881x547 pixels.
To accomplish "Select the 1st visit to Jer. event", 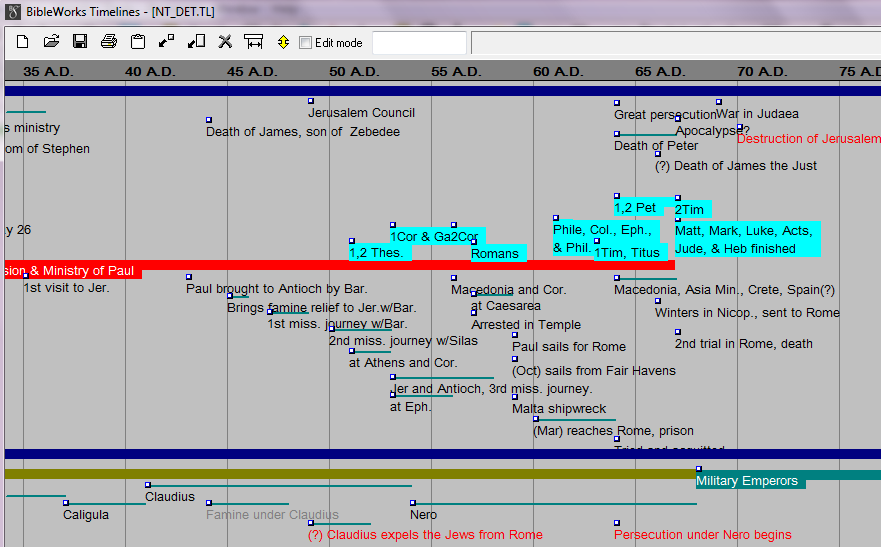I will coord(66,288).
